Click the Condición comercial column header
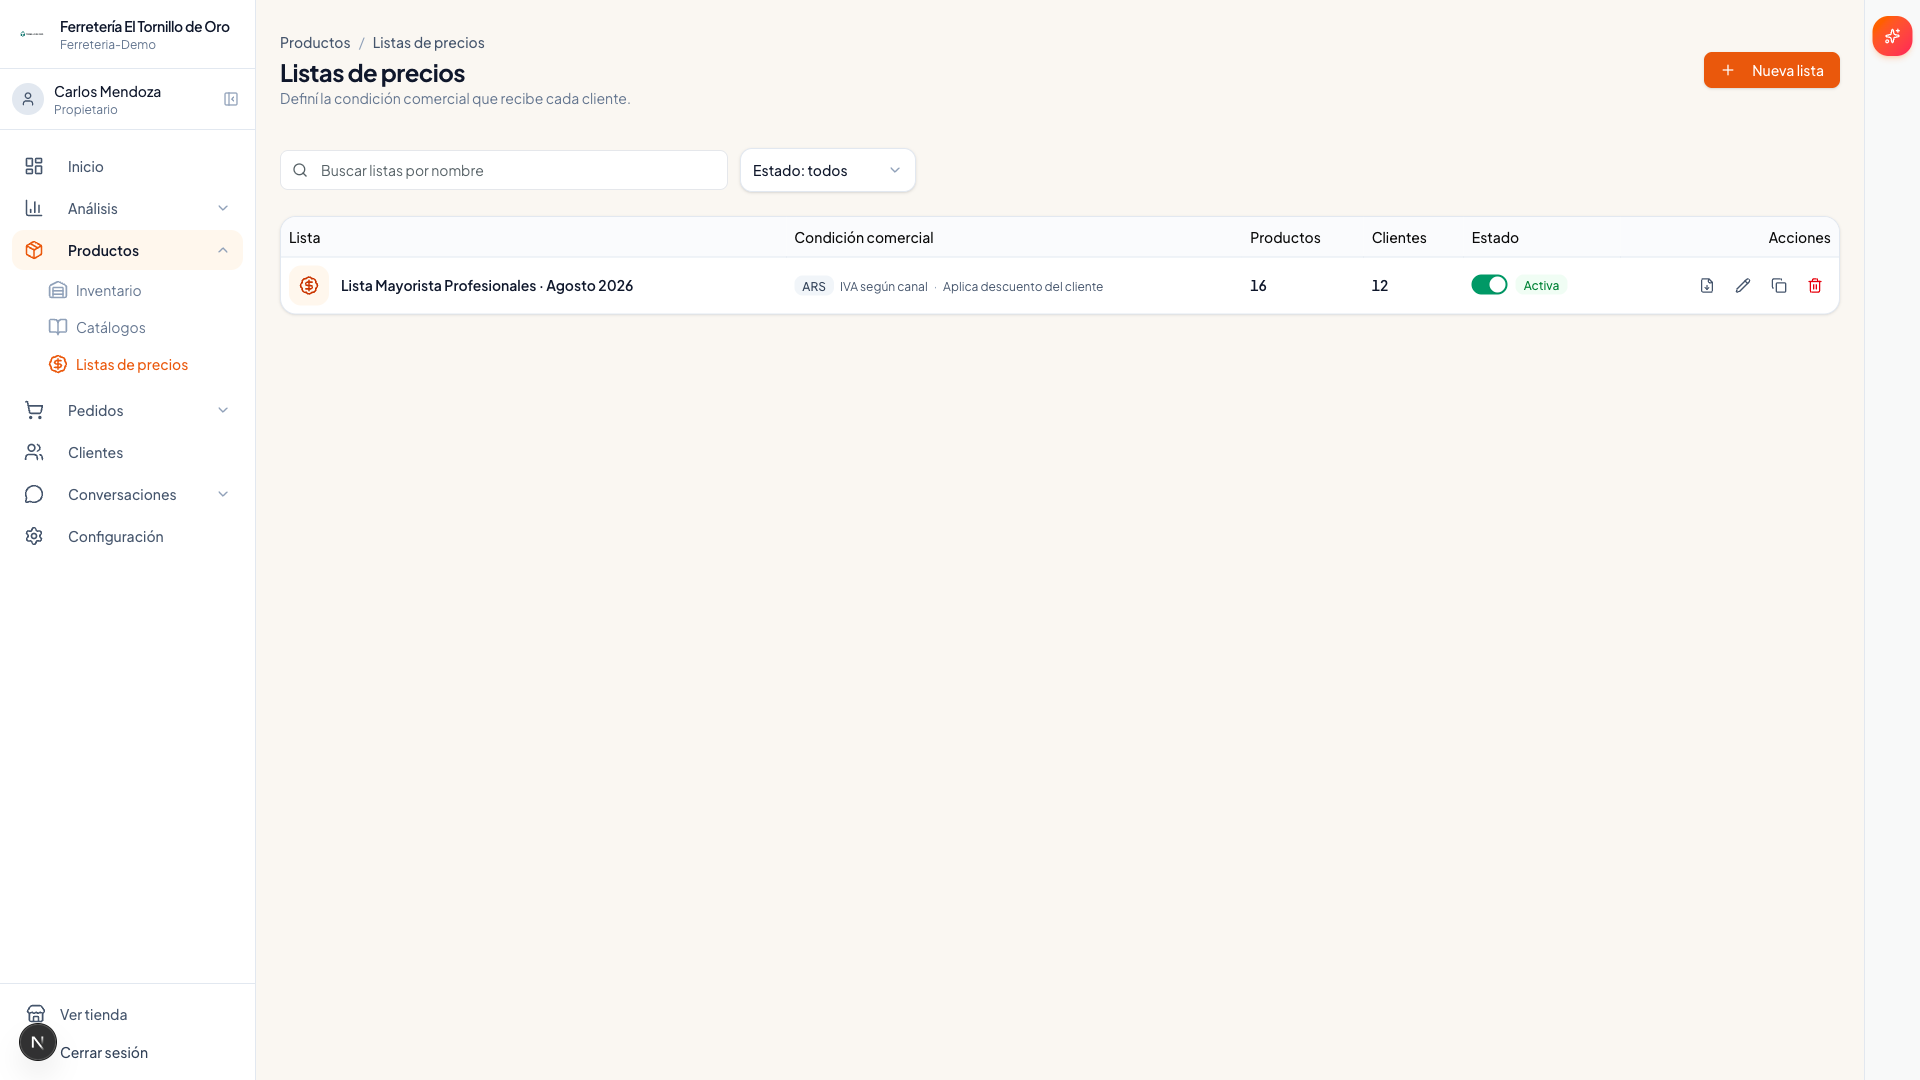Image resolution: width=1920 pixels, height=1080 pixels. click(x=864, y=237)
